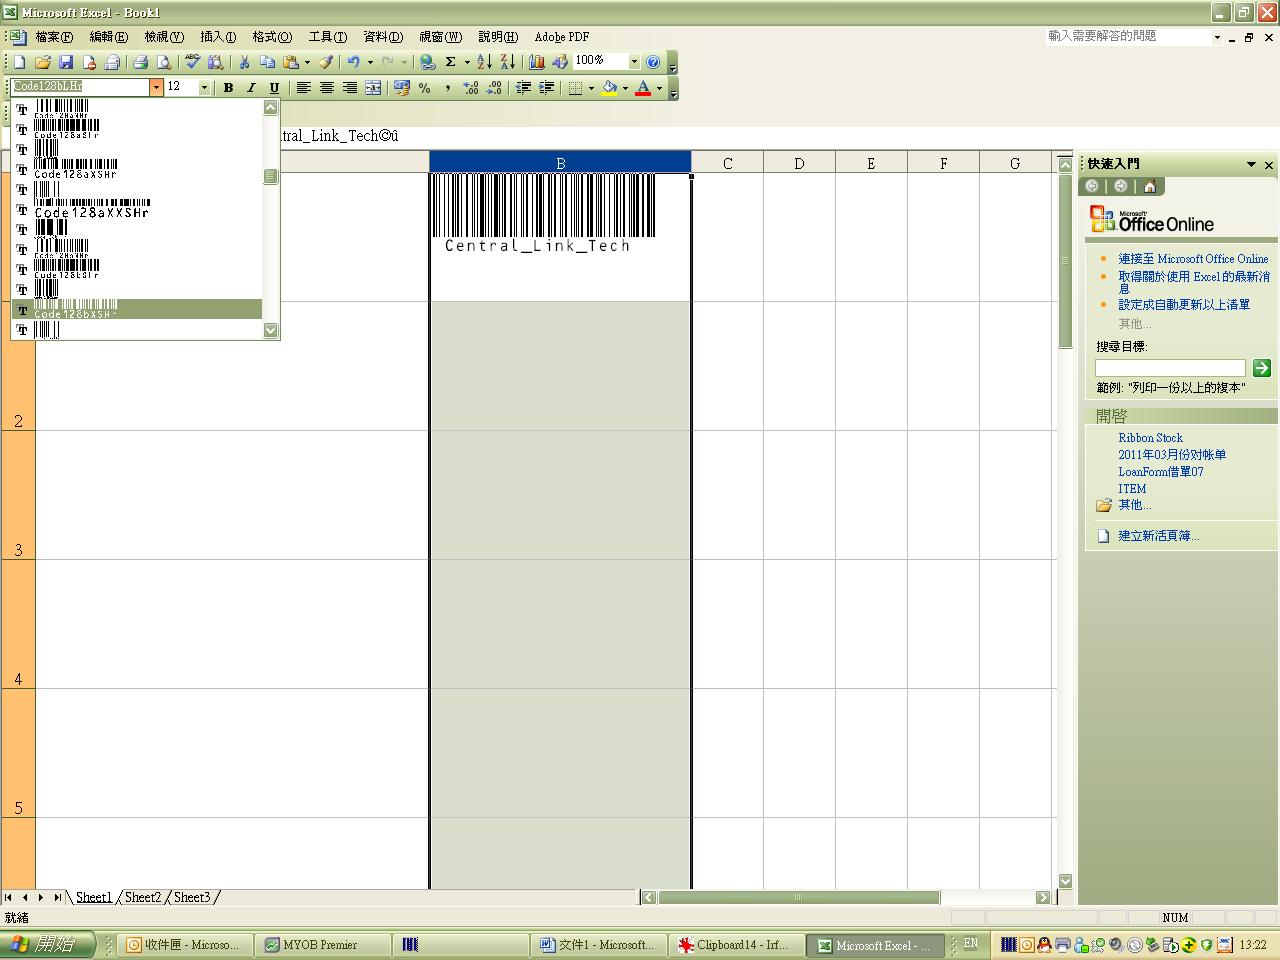Open the task pane title dropdown
Viewport: 1280px width, 960px height.
click(x=1251, y=164)
